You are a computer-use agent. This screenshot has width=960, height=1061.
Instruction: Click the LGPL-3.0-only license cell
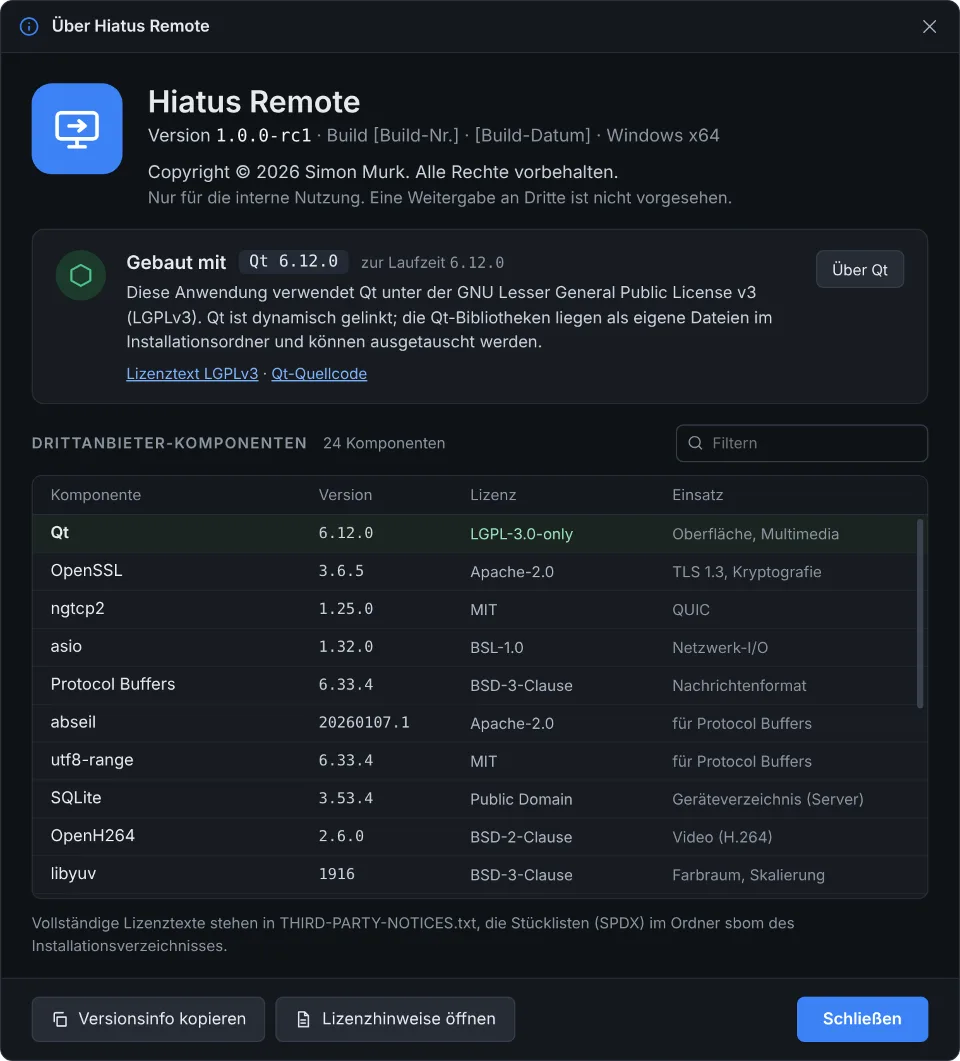(522, 535)
